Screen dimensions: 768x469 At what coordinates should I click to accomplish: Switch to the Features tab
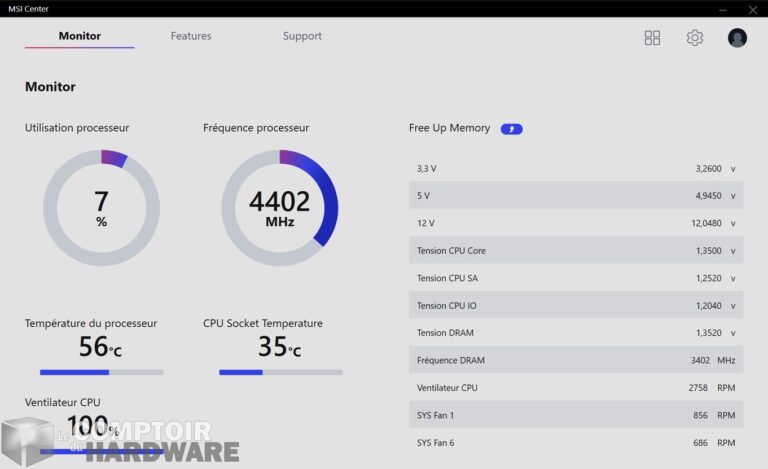pos(191,36)
